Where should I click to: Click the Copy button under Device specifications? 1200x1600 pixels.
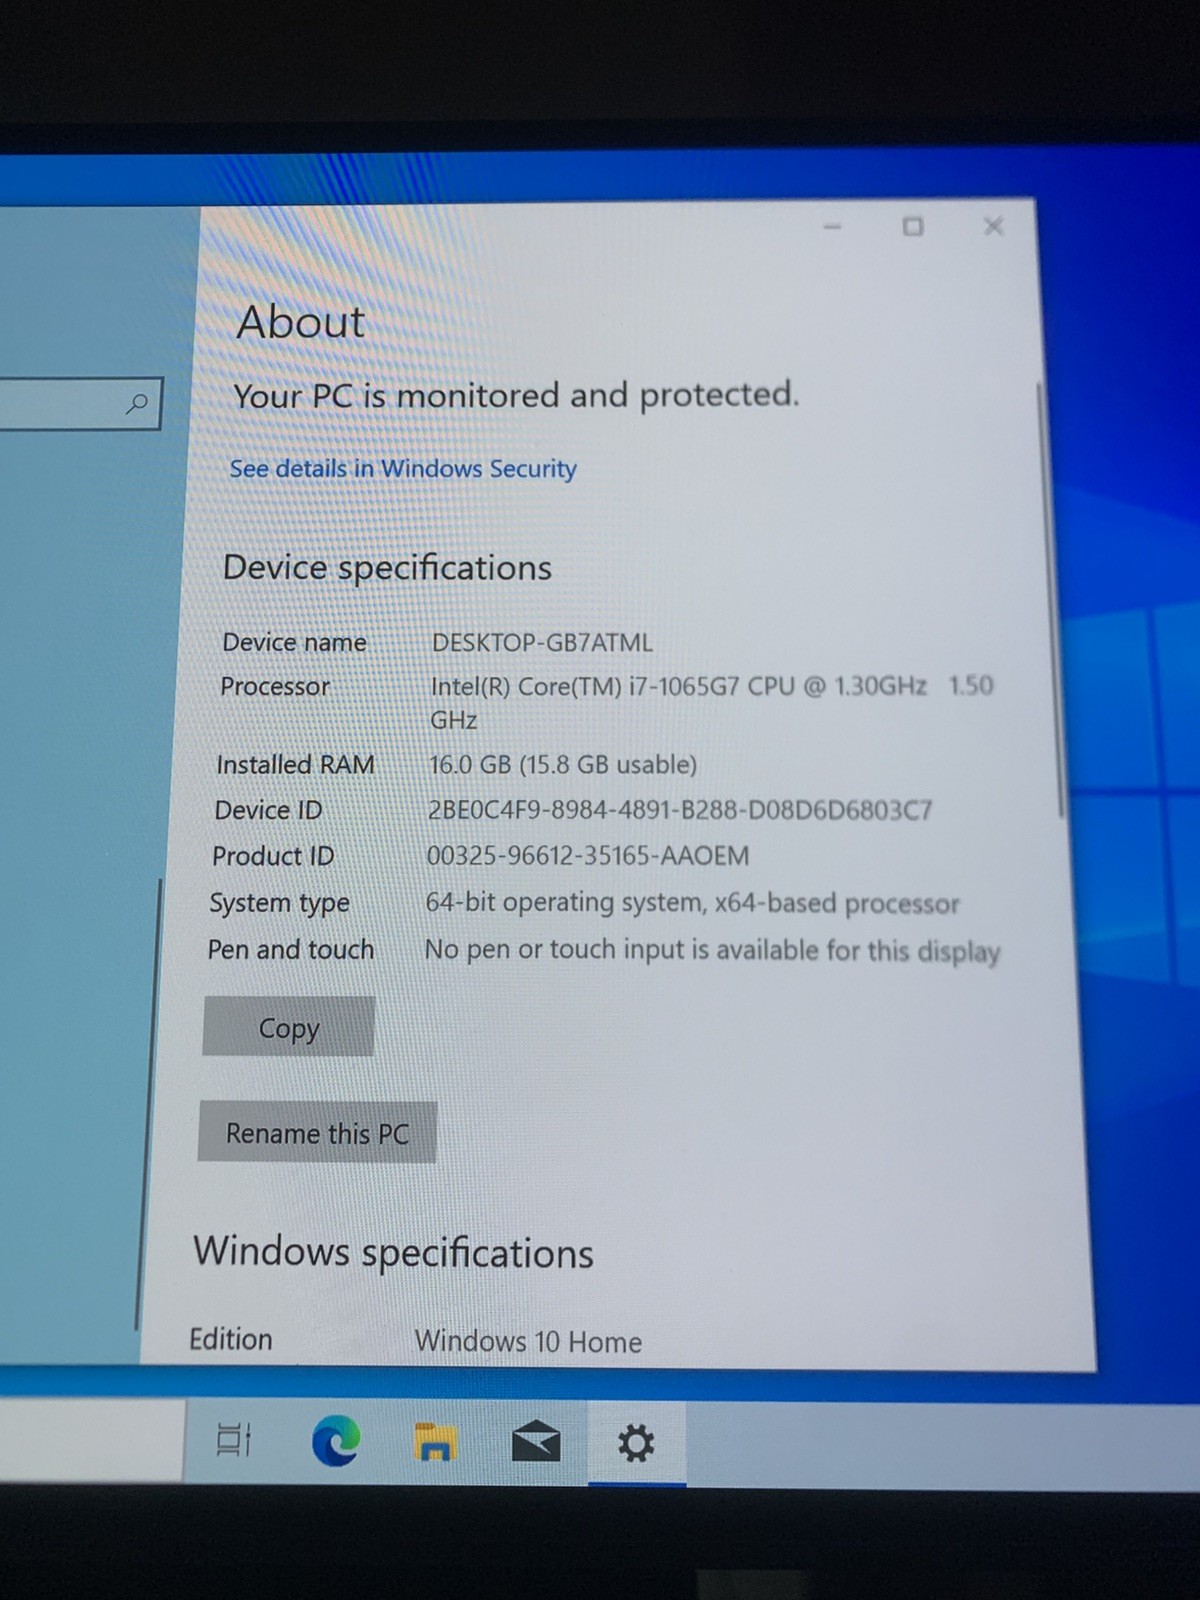(289, 1026)
